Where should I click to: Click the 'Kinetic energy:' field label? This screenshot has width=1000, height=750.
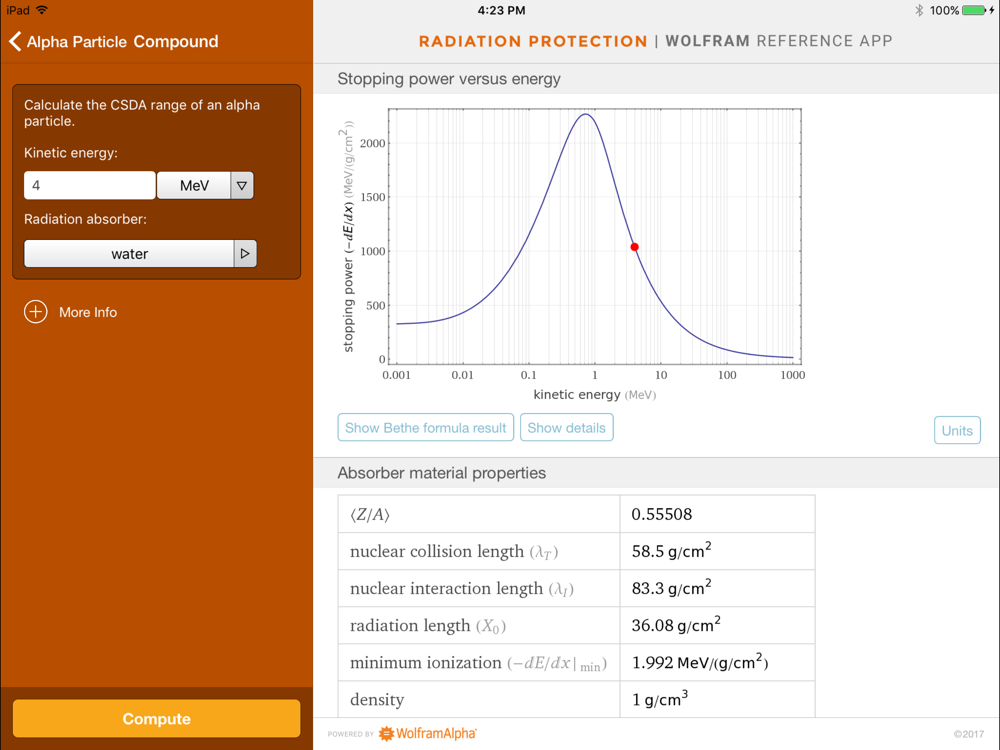(x=71, y=153)
